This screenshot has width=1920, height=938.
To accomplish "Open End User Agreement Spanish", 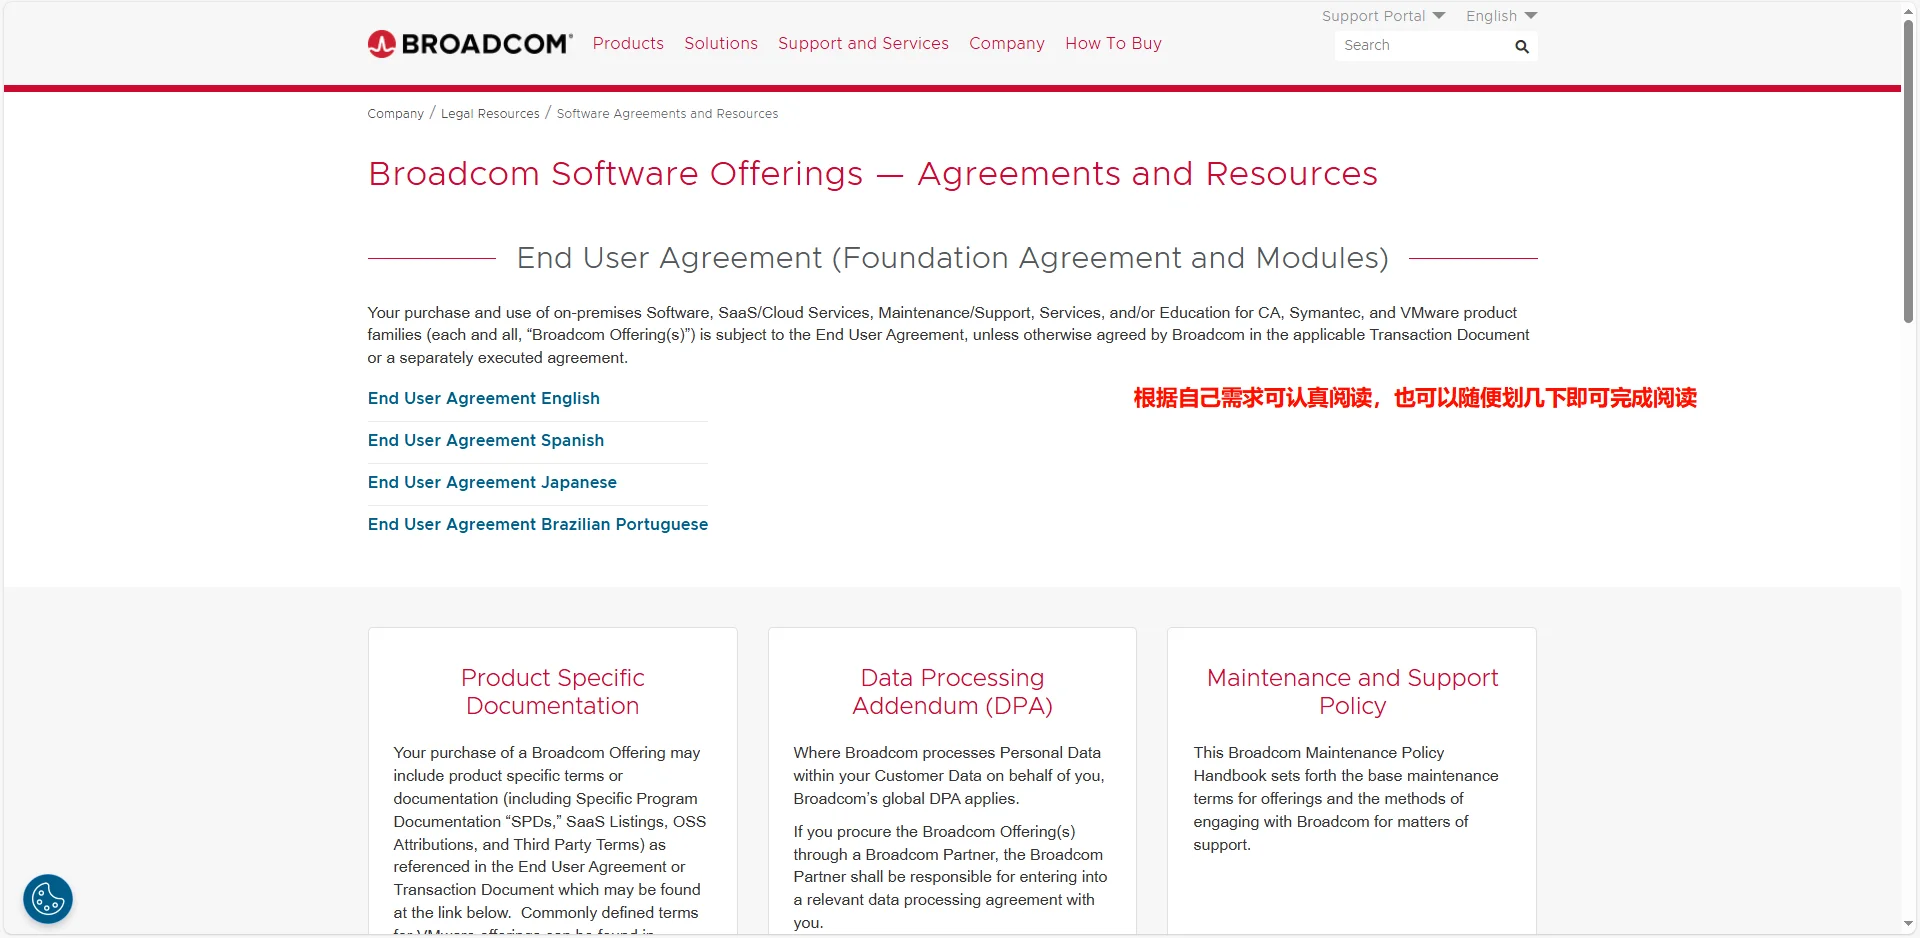I will click(x=486, y=440).
